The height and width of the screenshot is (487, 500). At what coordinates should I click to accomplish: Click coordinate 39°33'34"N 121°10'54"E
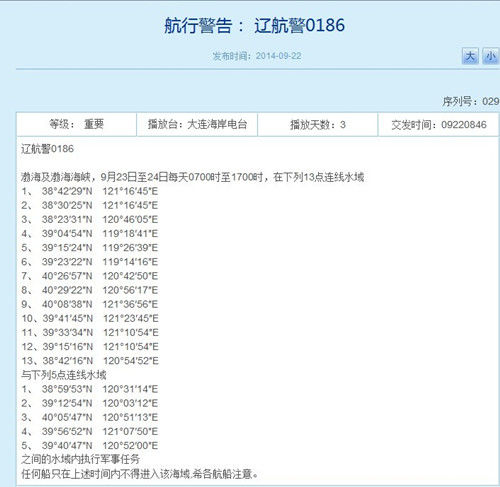(x=100, y=332)
